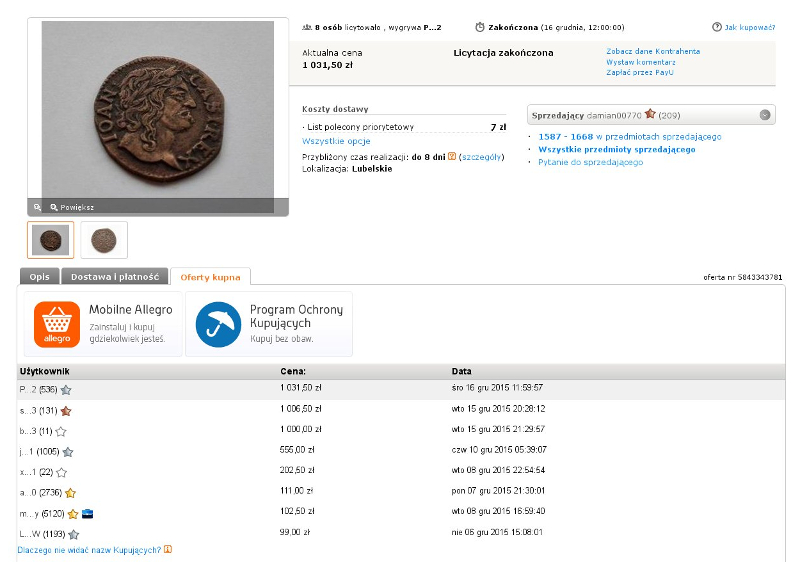Click the orange info icon next to do 8 dni
The height and width of the screenshot is (562, 800).
(x=452, y=156)
